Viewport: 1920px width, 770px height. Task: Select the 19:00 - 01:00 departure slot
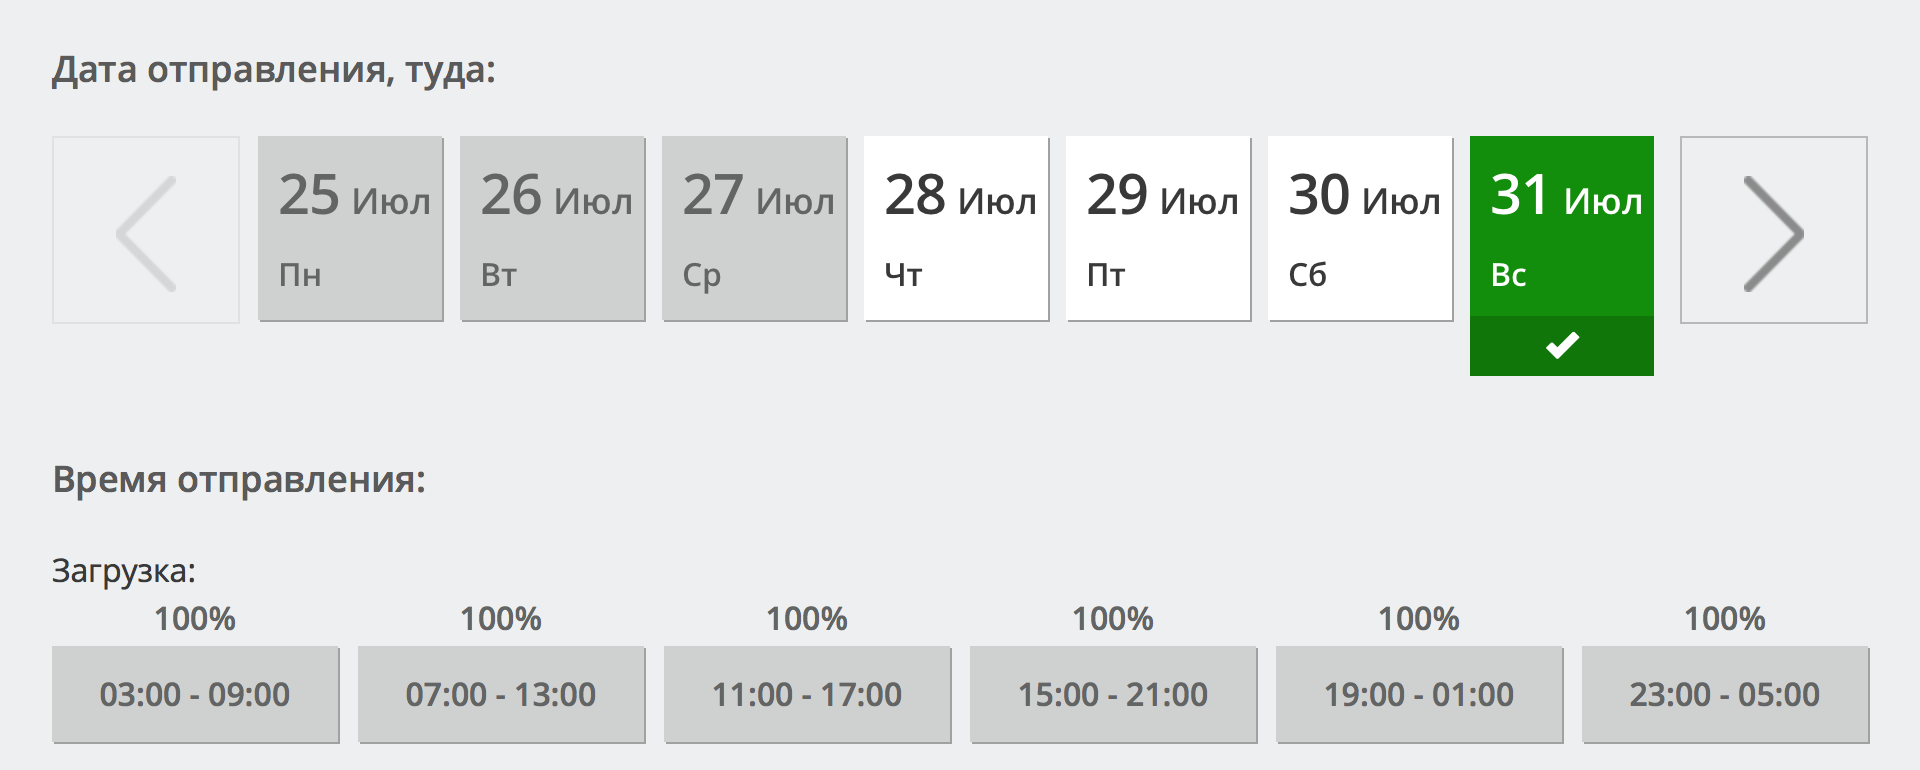[1419, 694]
